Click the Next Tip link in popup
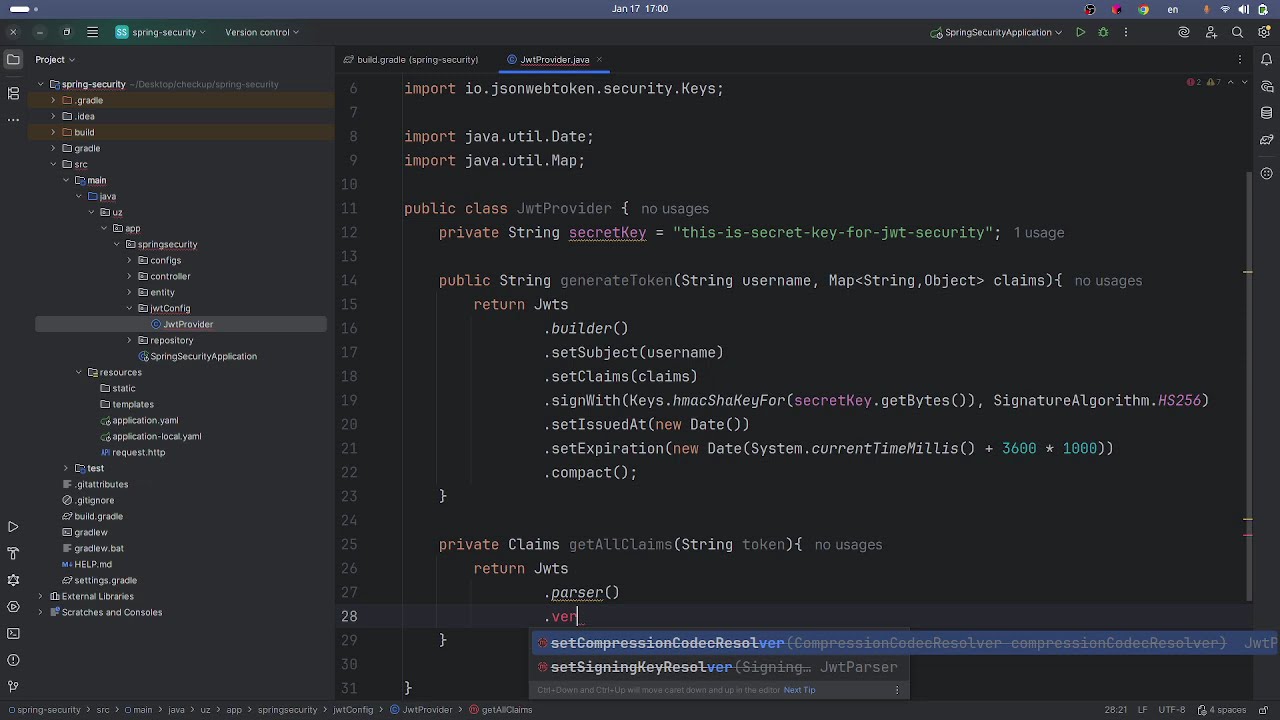The width and height of the screenshot is (1280, 720). [799, 690]
